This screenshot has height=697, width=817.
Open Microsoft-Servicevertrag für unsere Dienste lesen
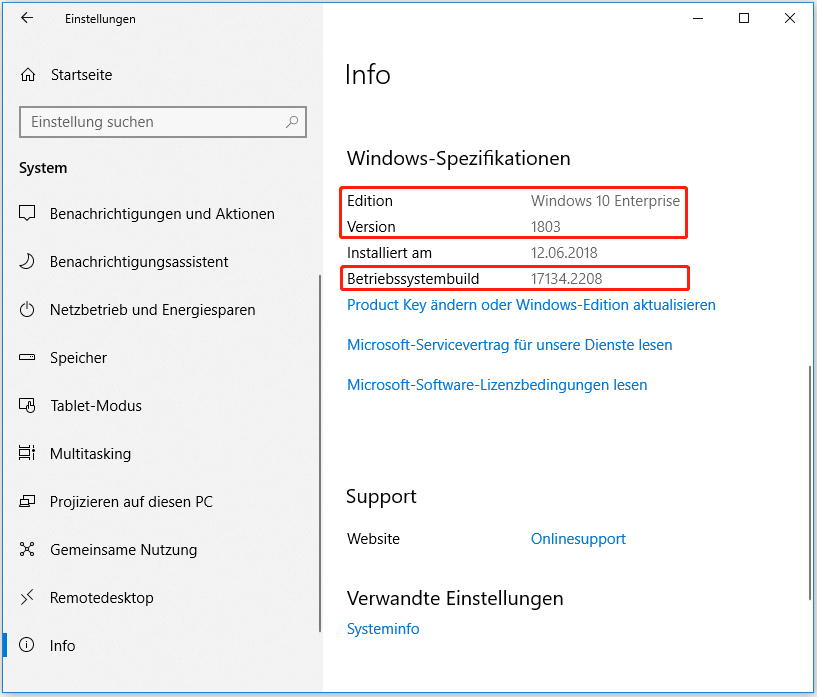tap(510, 345)
